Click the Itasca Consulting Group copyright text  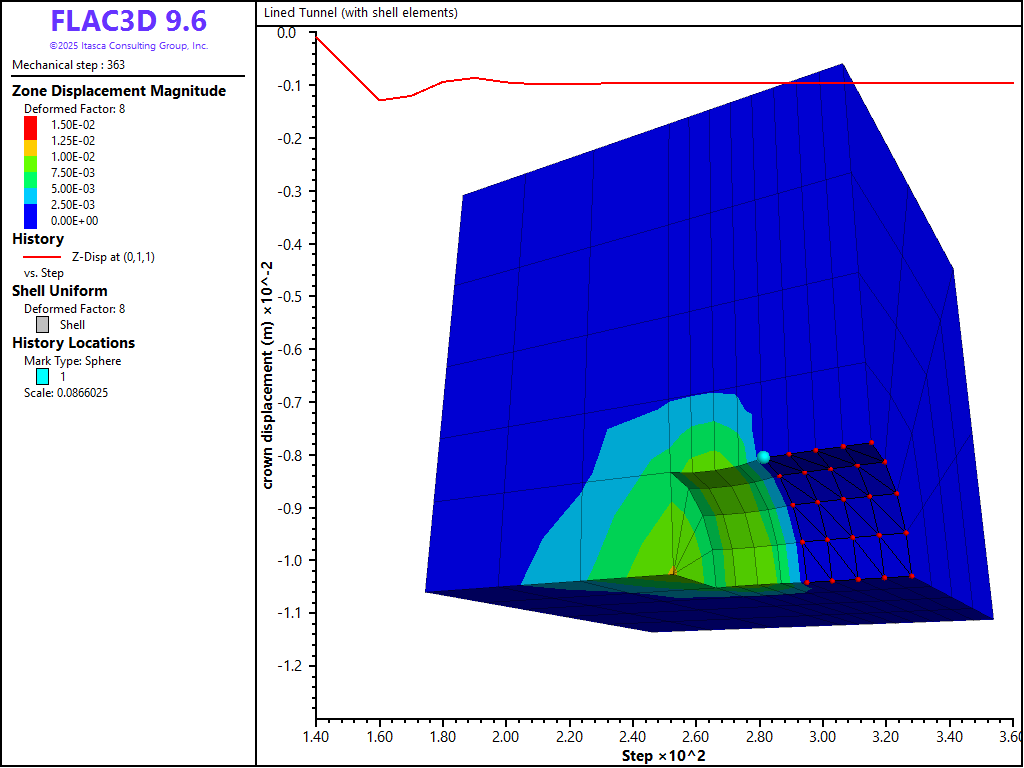click(x=128, y=46)
